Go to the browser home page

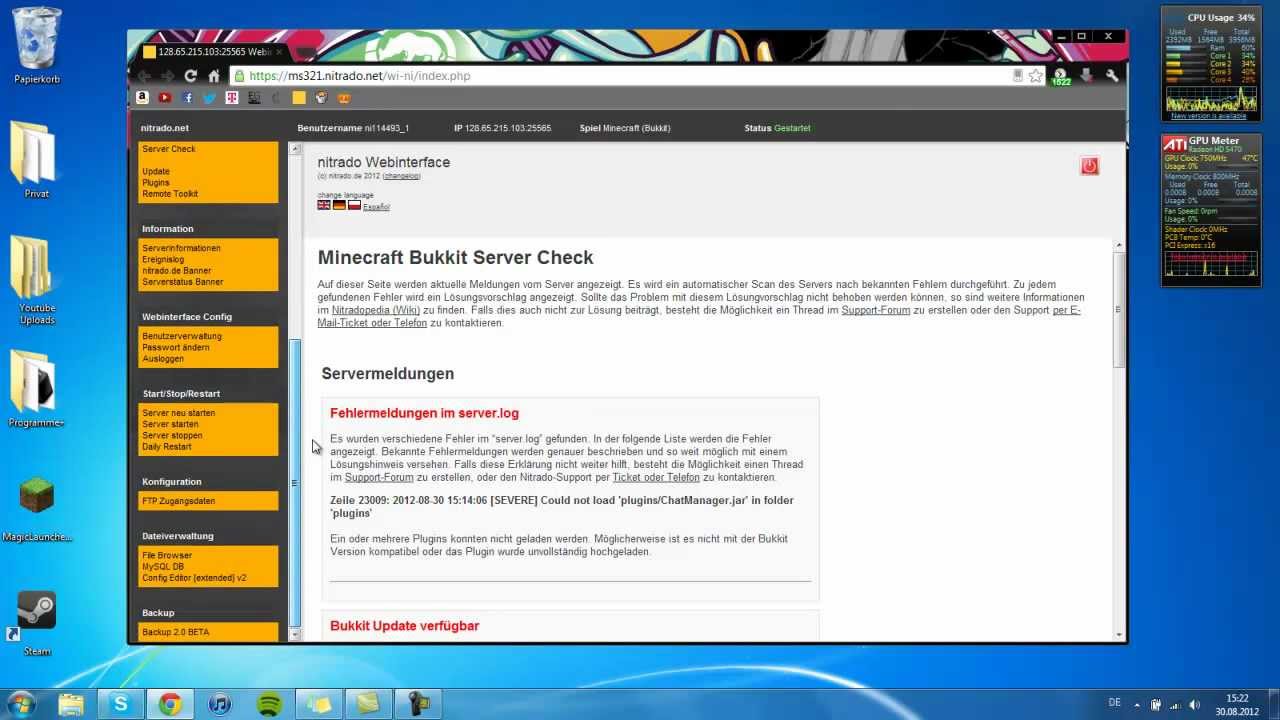pyautogui.click(x=213, y=76)
